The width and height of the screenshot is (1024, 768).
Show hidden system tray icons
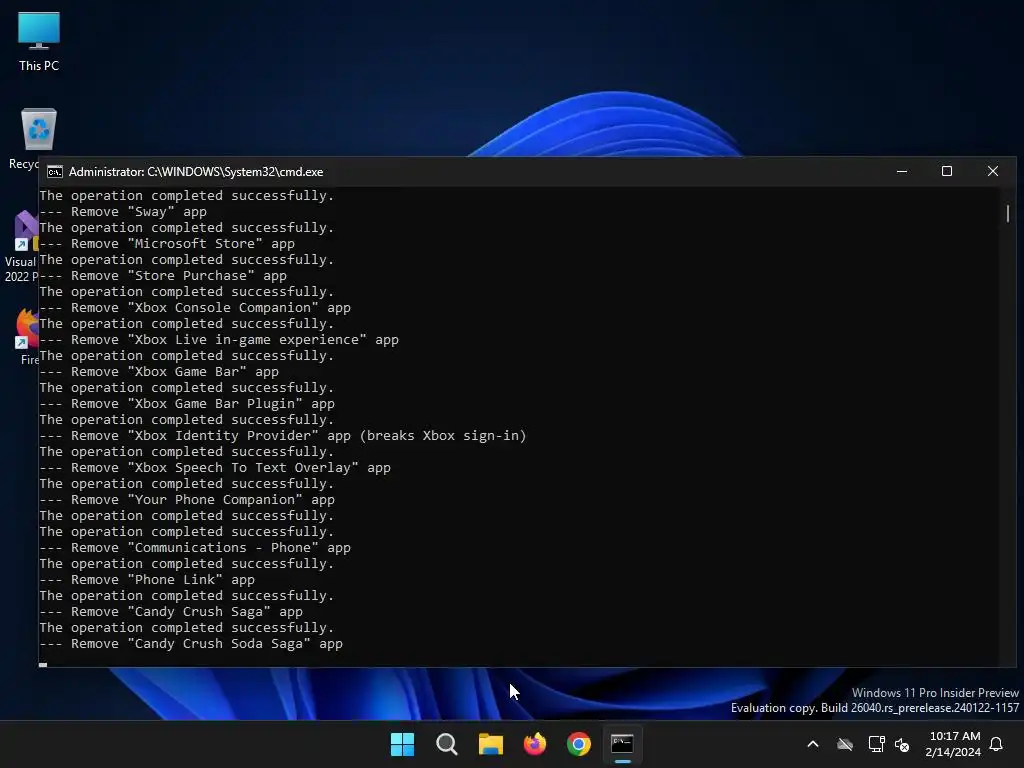pos(813,744)
